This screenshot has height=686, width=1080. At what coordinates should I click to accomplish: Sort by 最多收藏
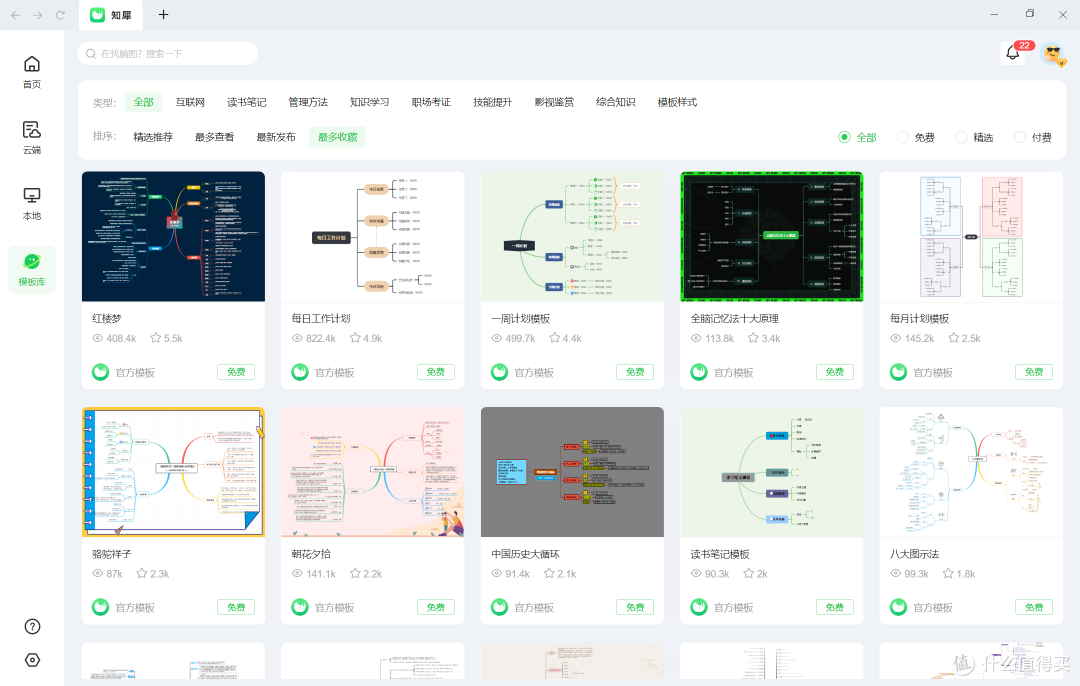(x=338, y=137)
